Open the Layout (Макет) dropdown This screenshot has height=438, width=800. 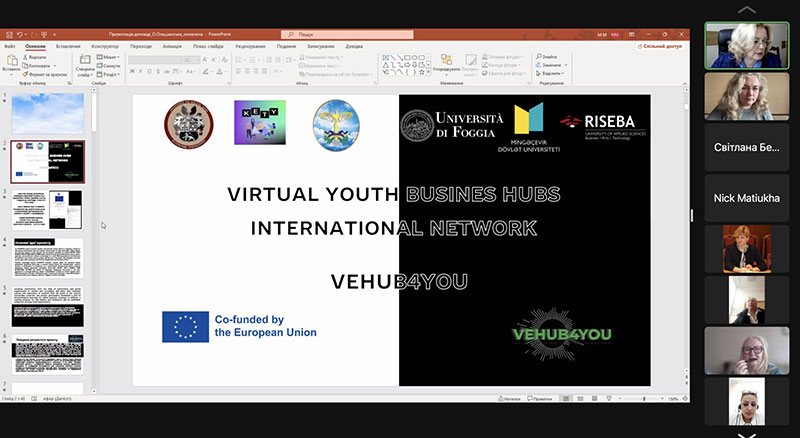108,57
